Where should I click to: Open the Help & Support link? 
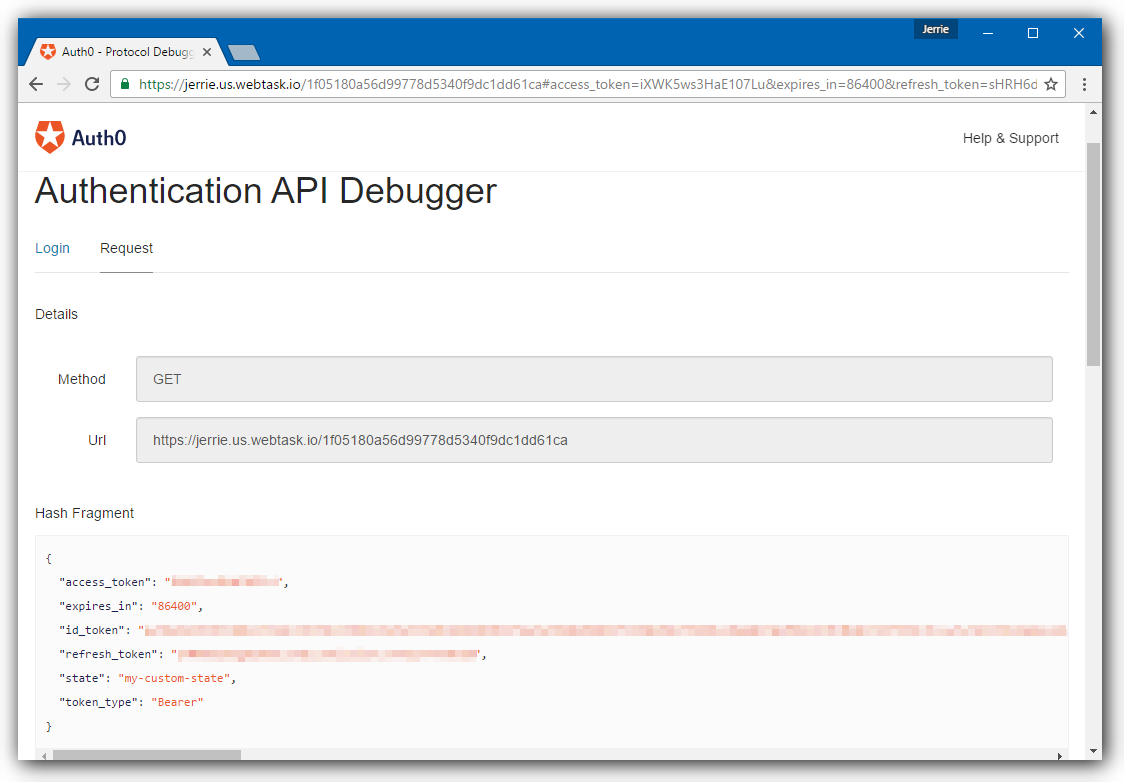coord(1010,138)
